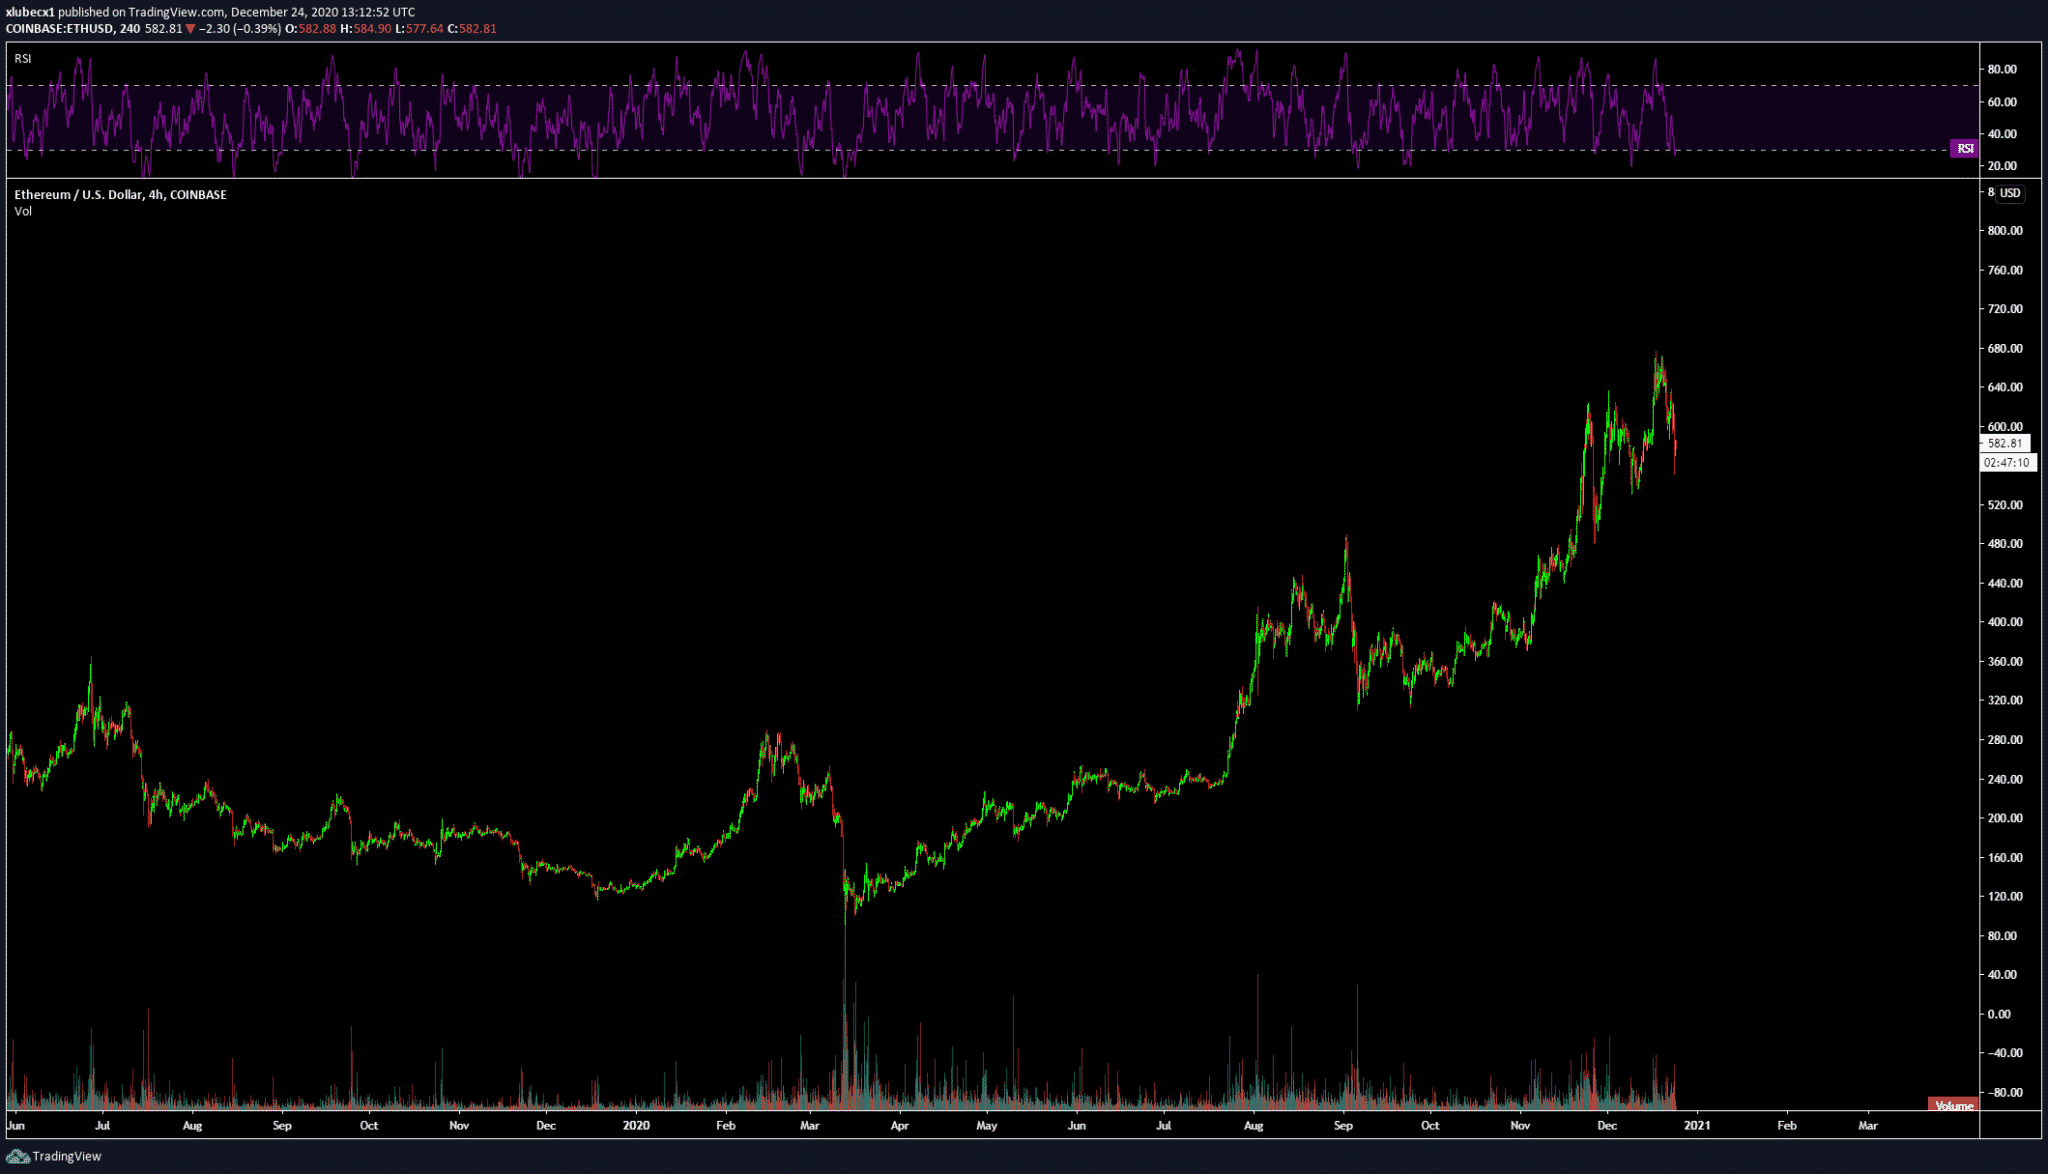Click the Mar label at far right timeline

pyautogui.click(x=1867, y=1125)
